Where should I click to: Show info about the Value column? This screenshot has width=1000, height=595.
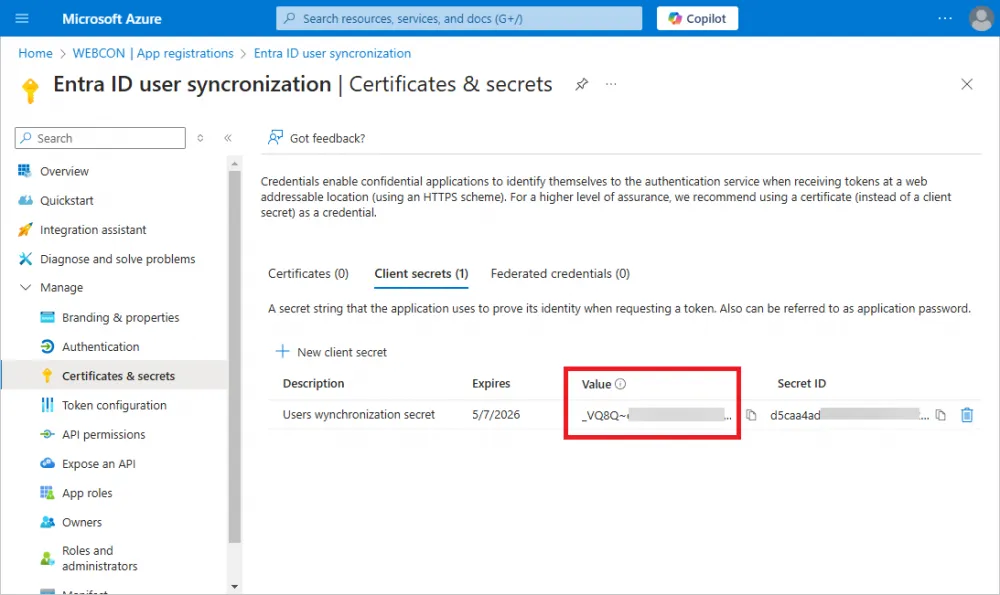(x=620, y=384)
